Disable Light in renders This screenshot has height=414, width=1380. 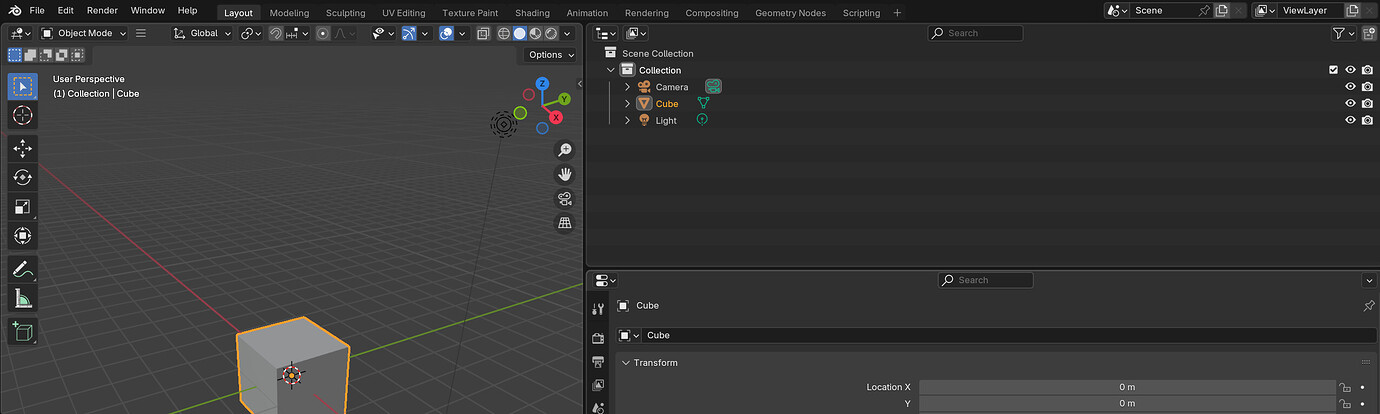1367,120
